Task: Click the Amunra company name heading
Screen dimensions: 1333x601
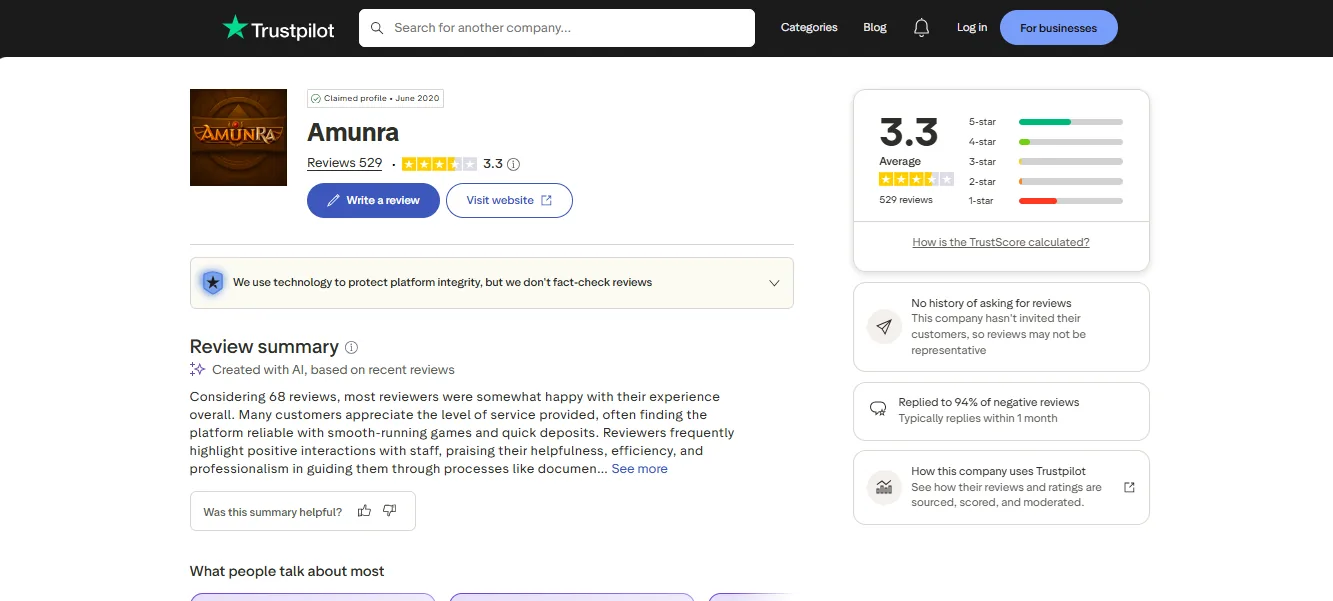Action: (x=353, y=132)
